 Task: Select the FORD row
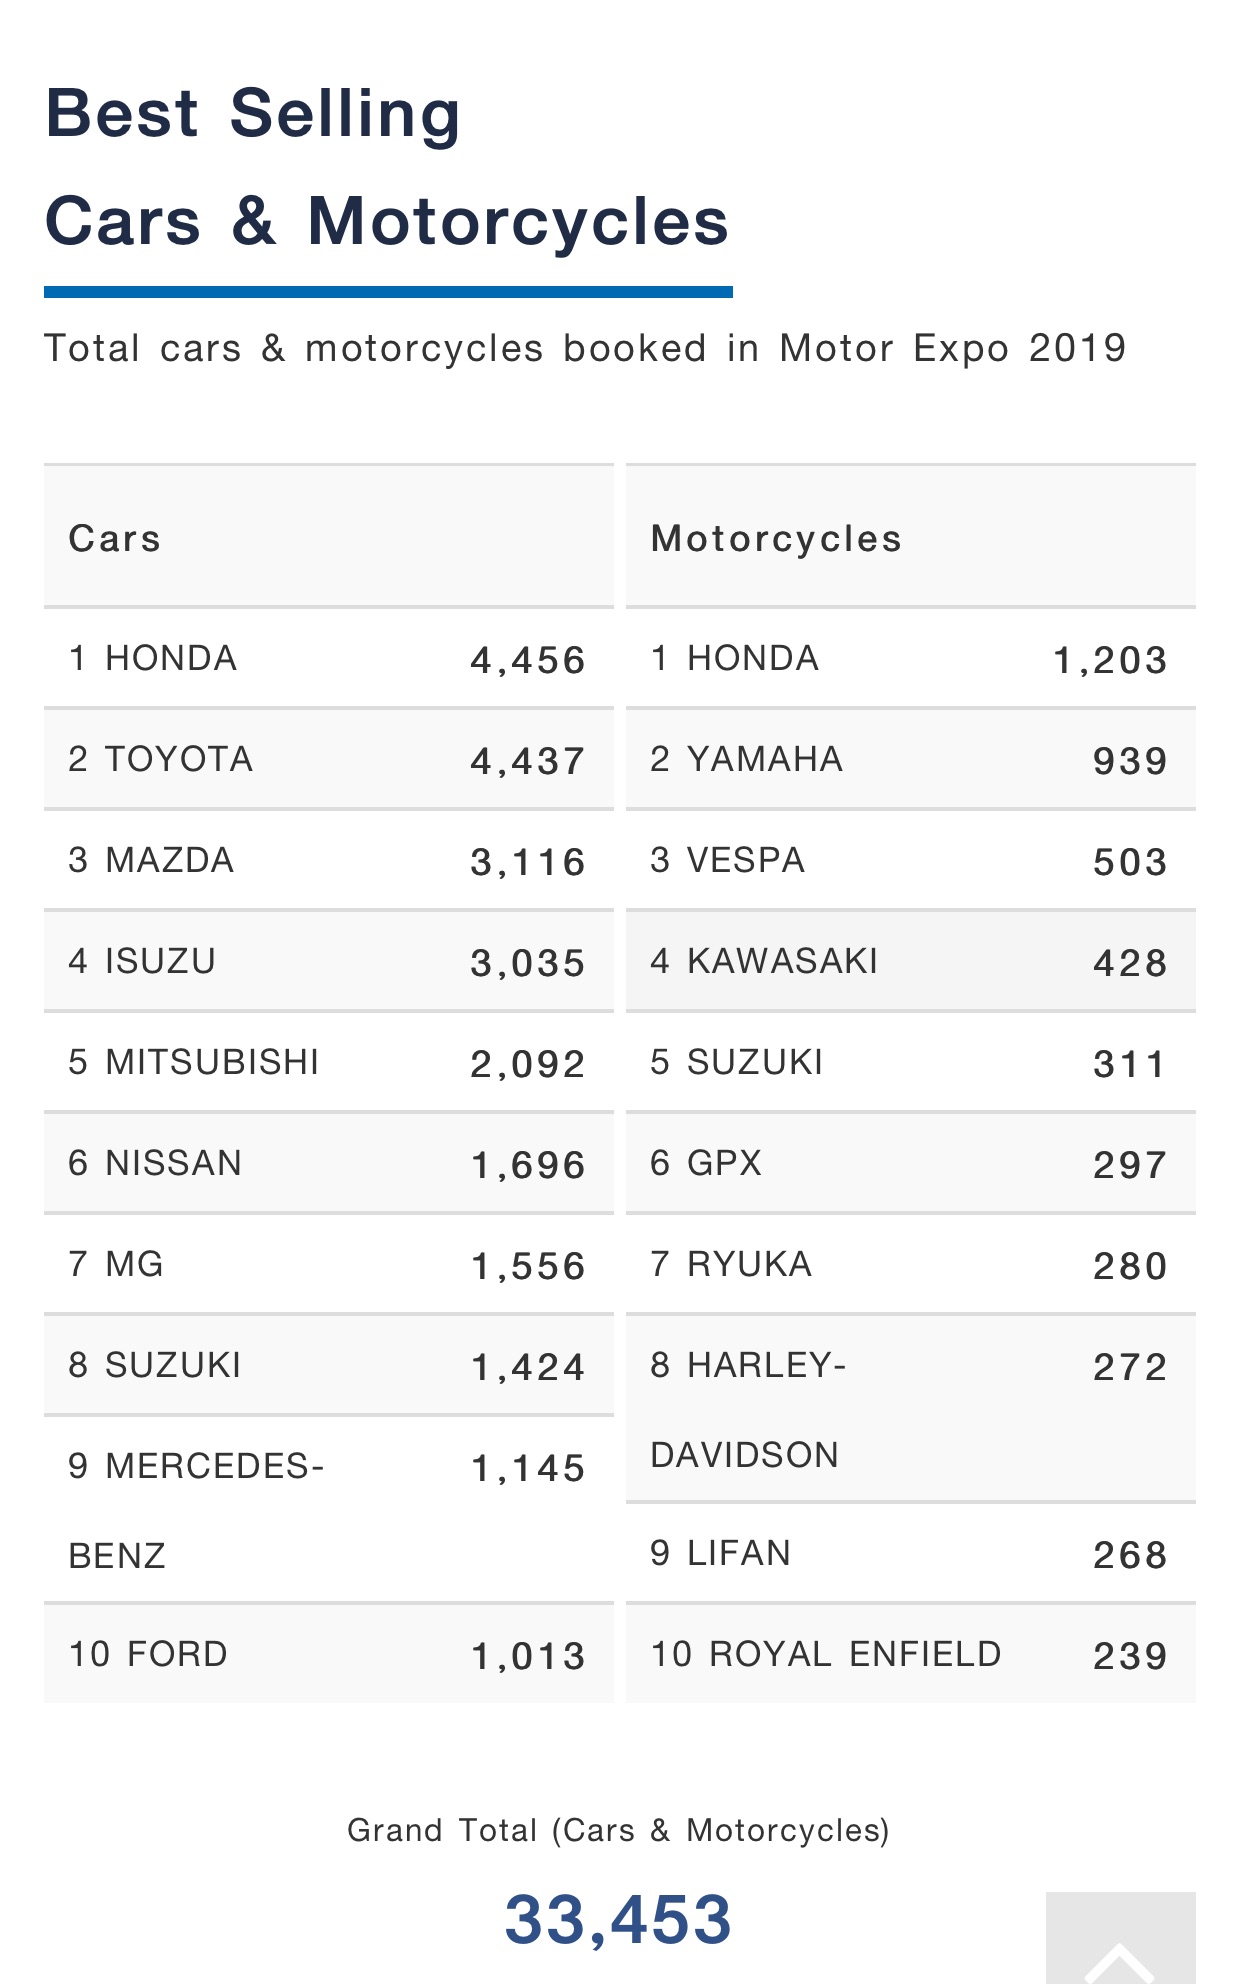tap(329, 1654)
